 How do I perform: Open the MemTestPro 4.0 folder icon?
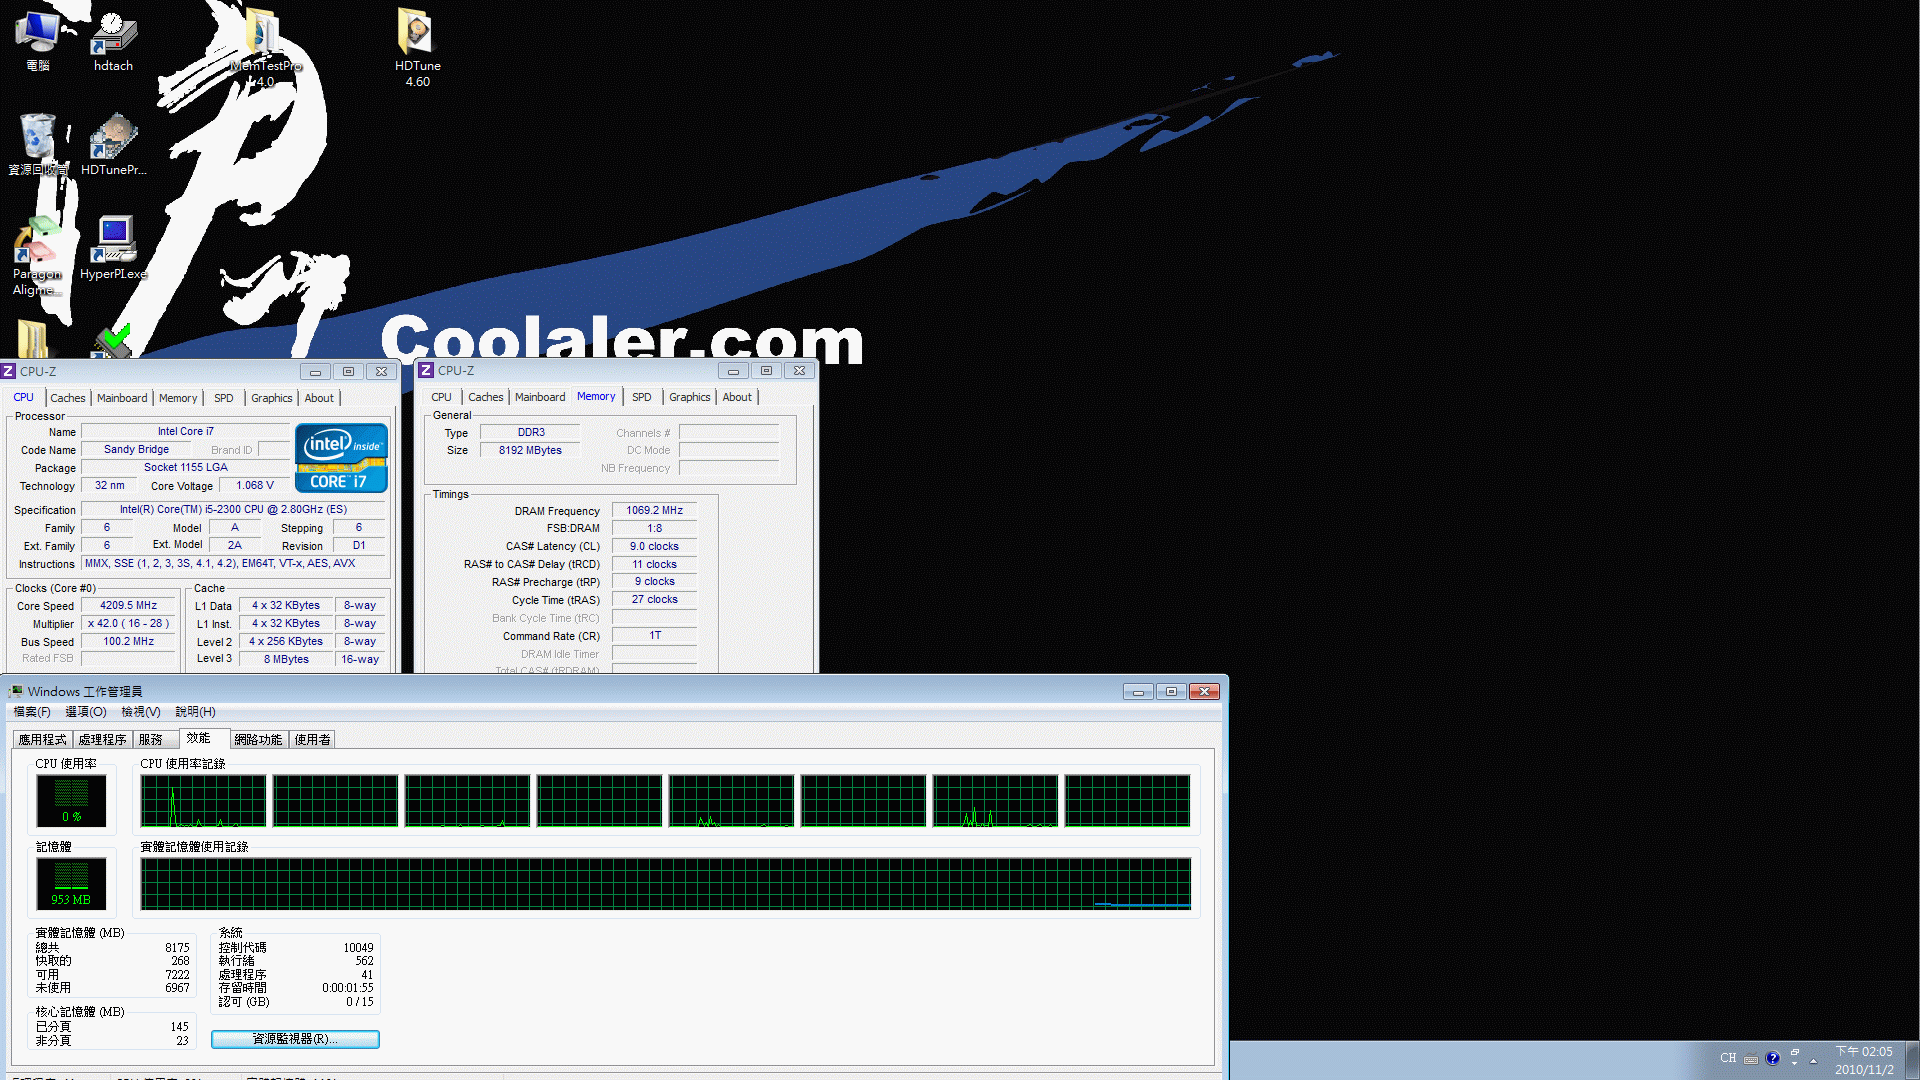click(264, 47)
